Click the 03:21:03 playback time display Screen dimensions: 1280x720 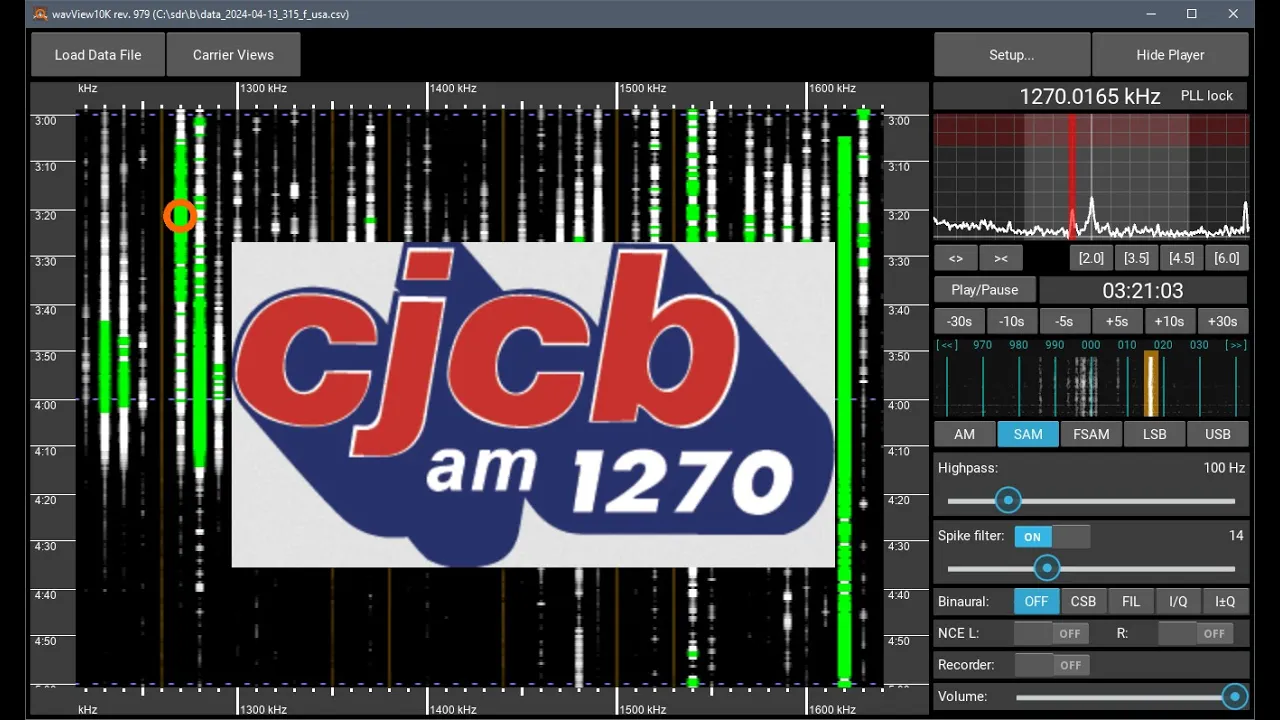click(1143, 290)
